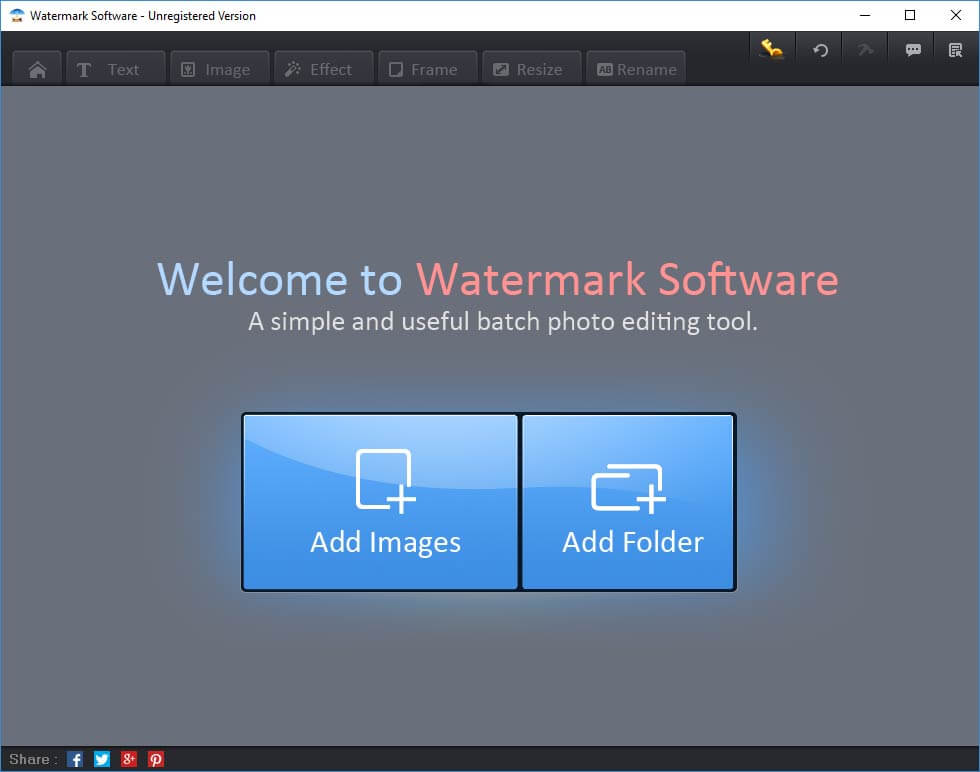
Task: Click the redo arrow icon
Action: point(866,49)
